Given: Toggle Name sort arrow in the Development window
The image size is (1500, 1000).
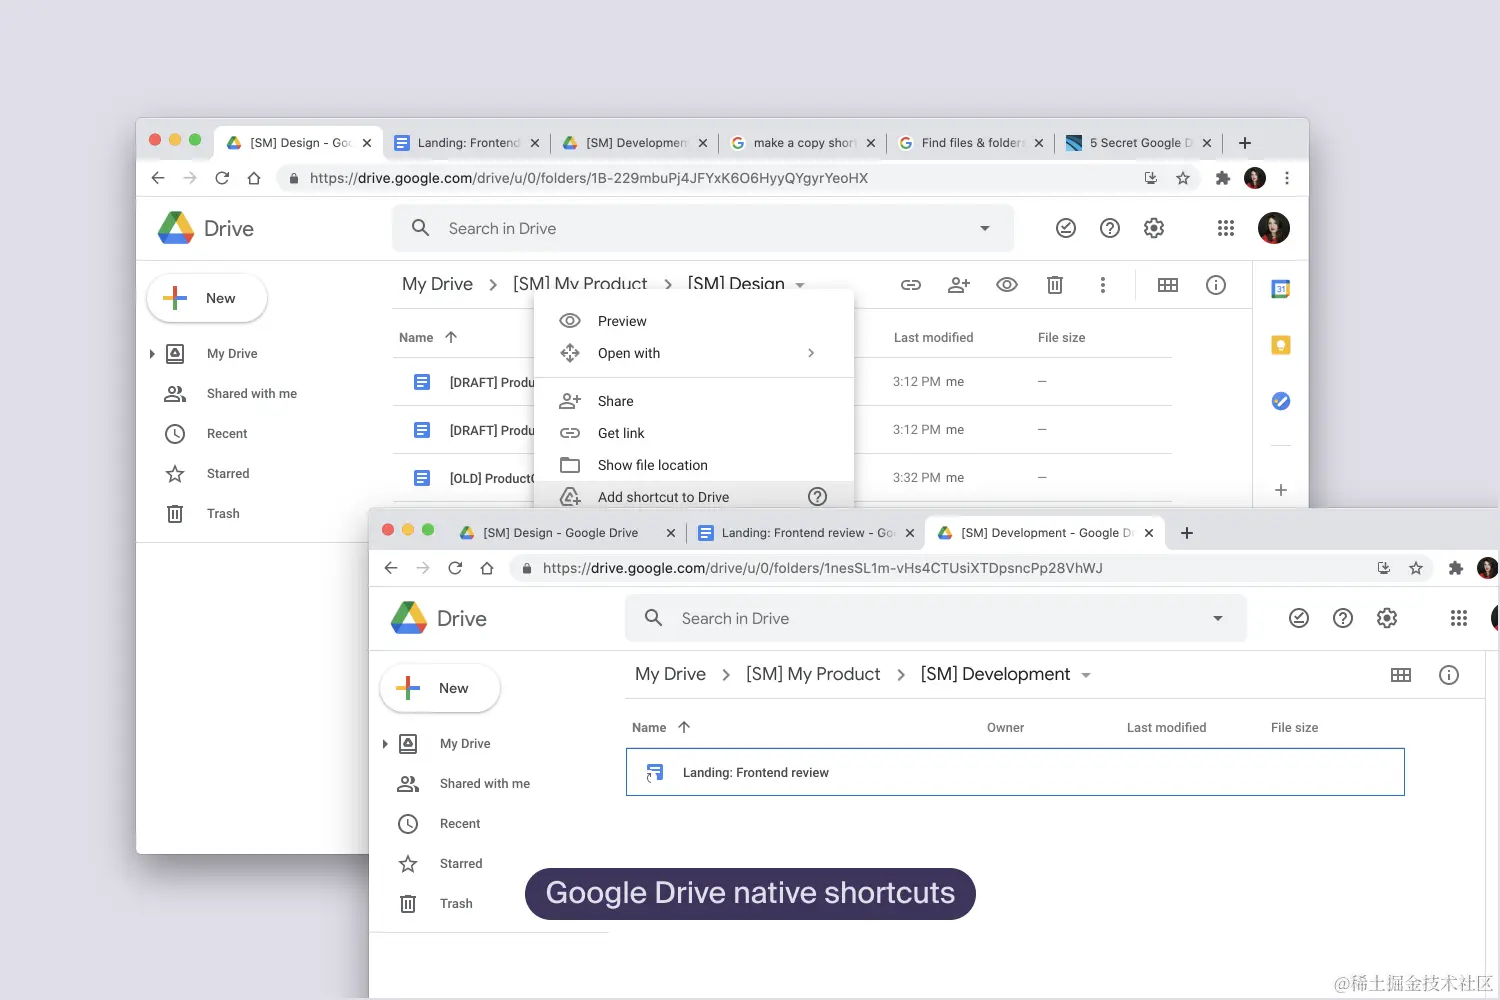Looking at the screenshot, I should click(684, 727).
